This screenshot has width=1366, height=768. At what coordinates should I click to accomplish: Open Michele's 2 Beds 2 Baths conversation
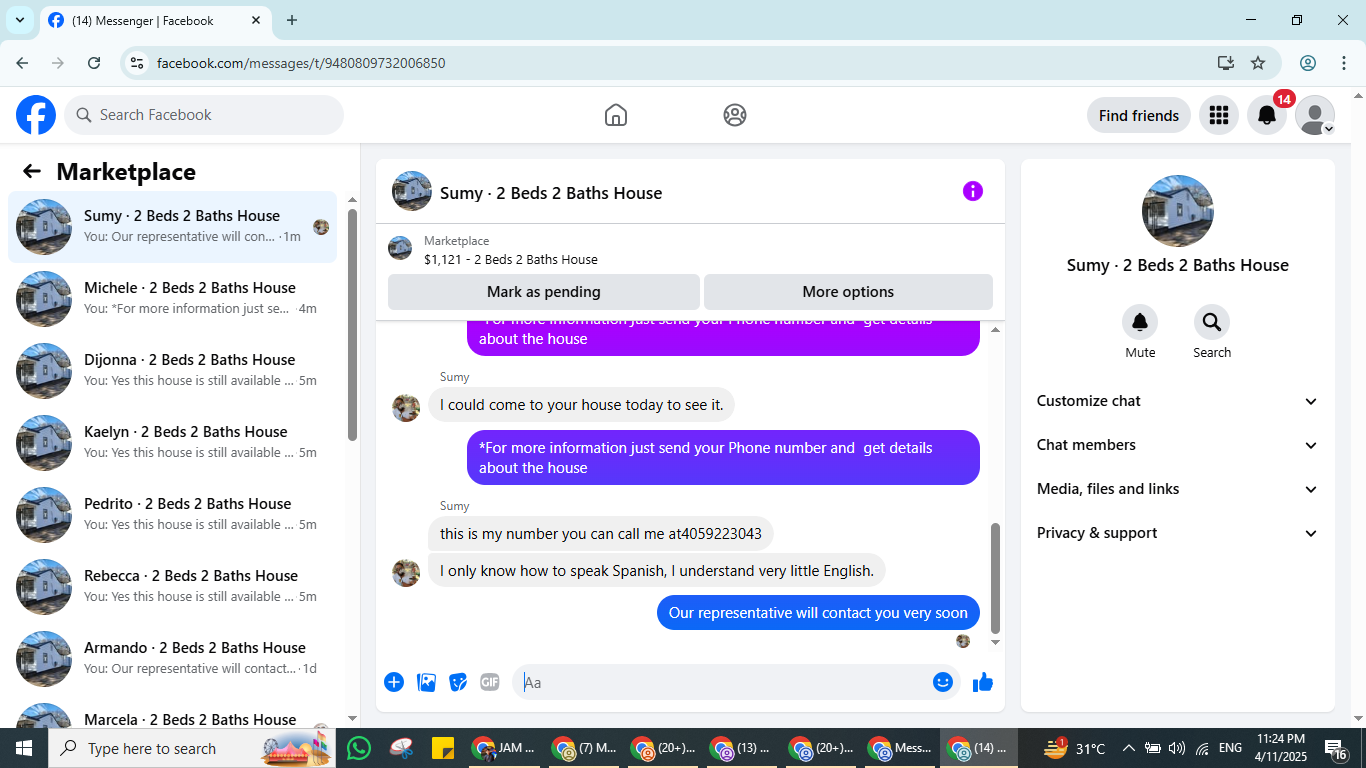173,299
